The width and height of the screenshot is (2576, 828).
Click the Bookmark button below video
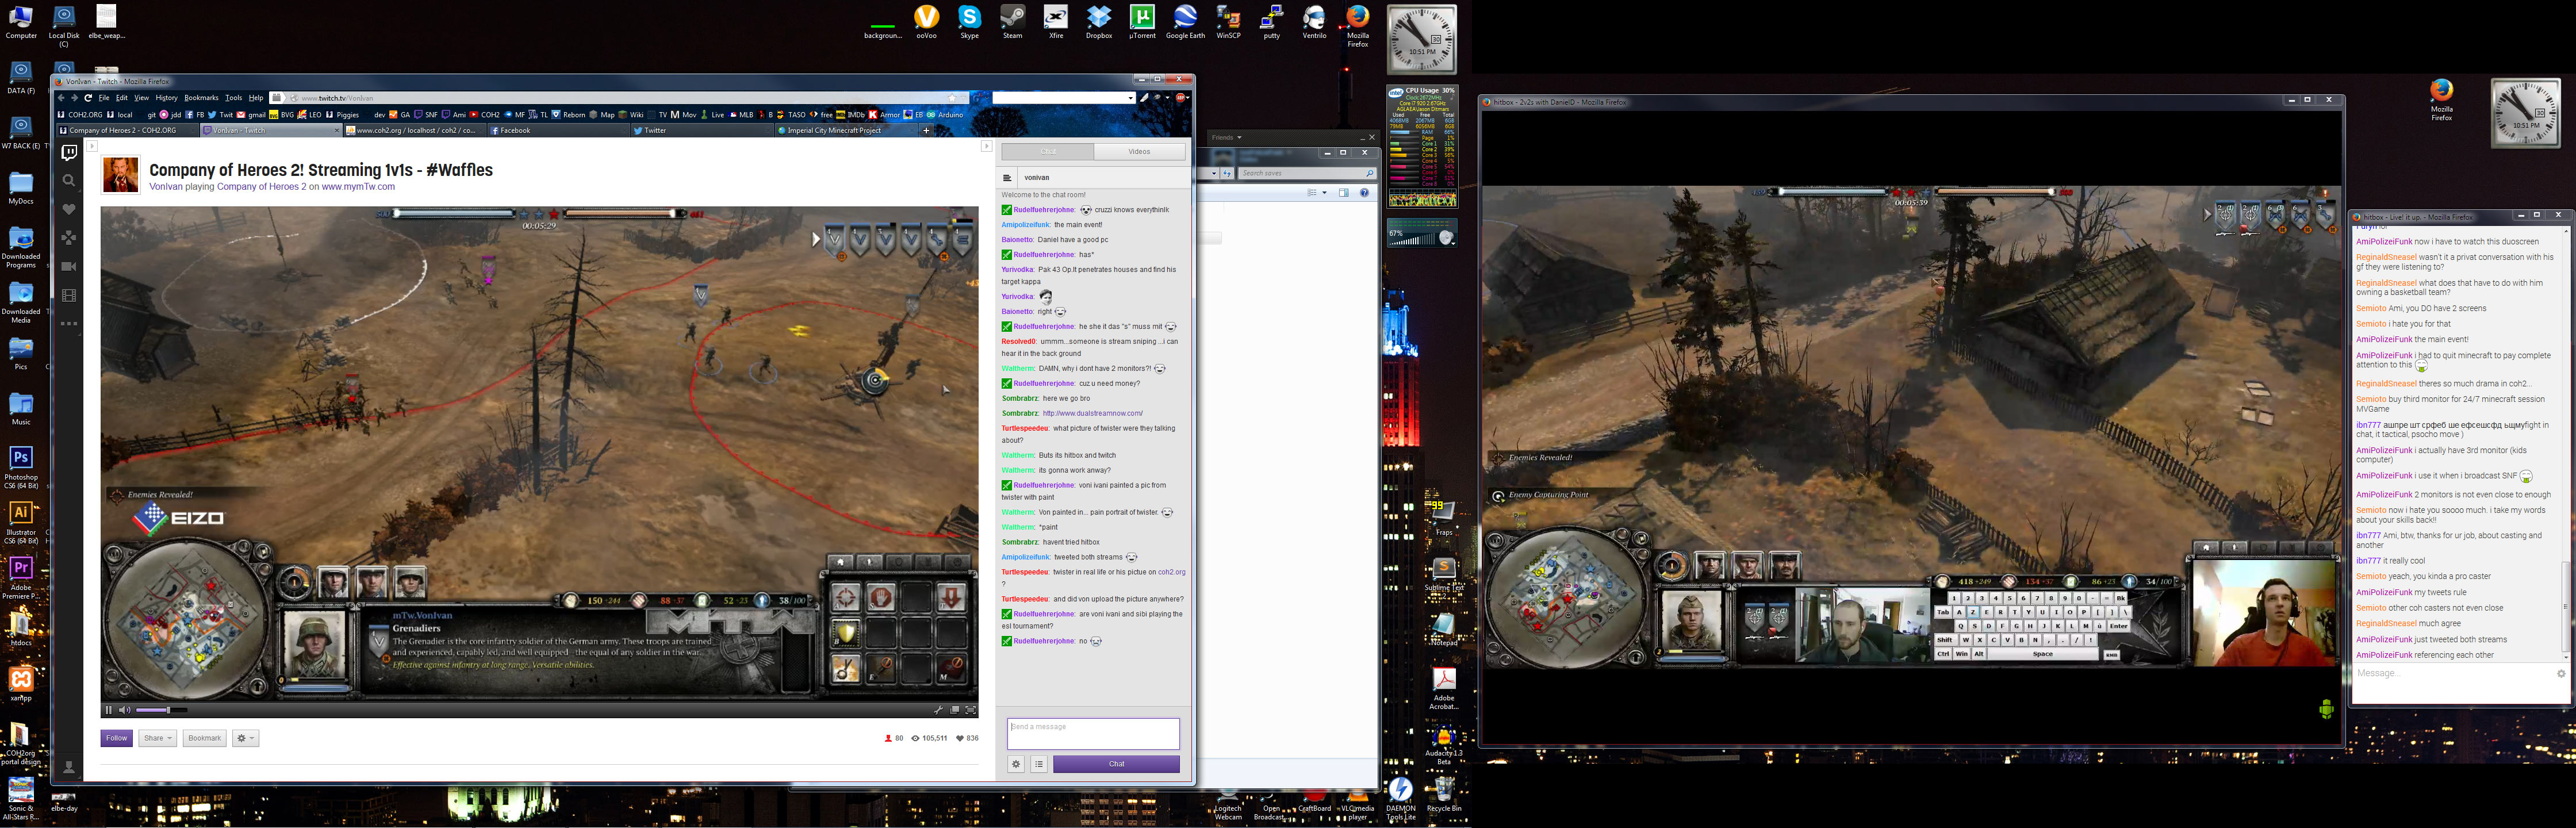204,738
